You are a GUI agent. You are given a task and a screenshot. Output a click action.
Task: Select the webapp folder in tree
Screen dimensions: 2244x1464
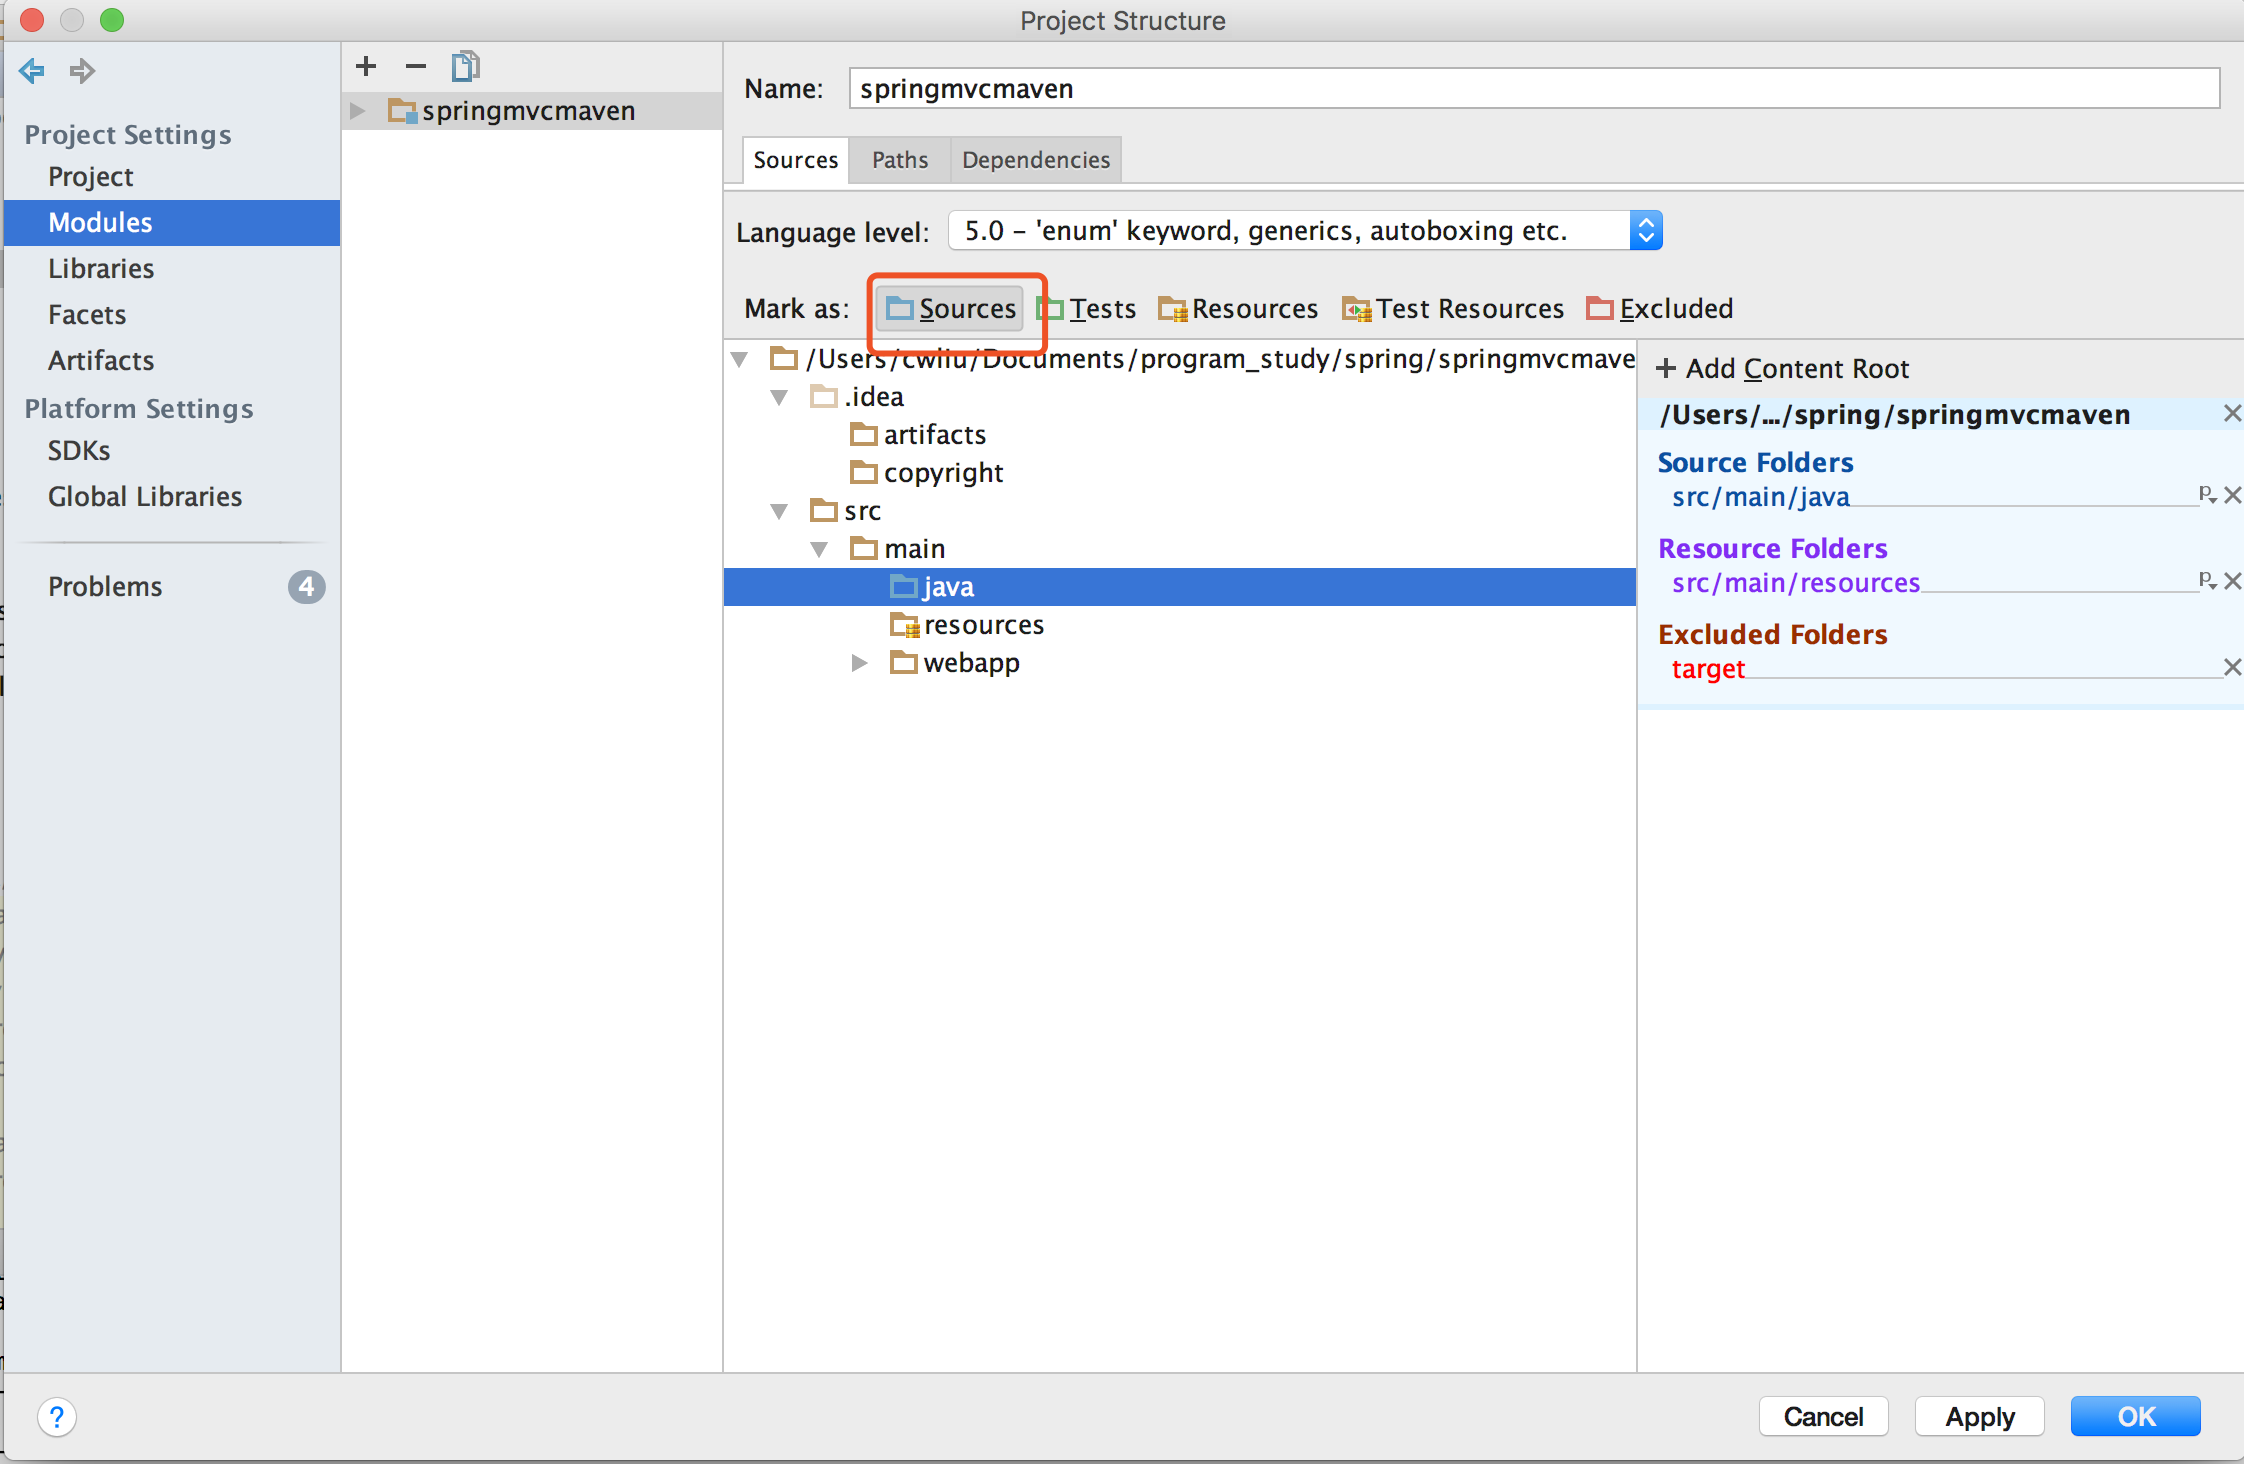(x=955, y=663)
